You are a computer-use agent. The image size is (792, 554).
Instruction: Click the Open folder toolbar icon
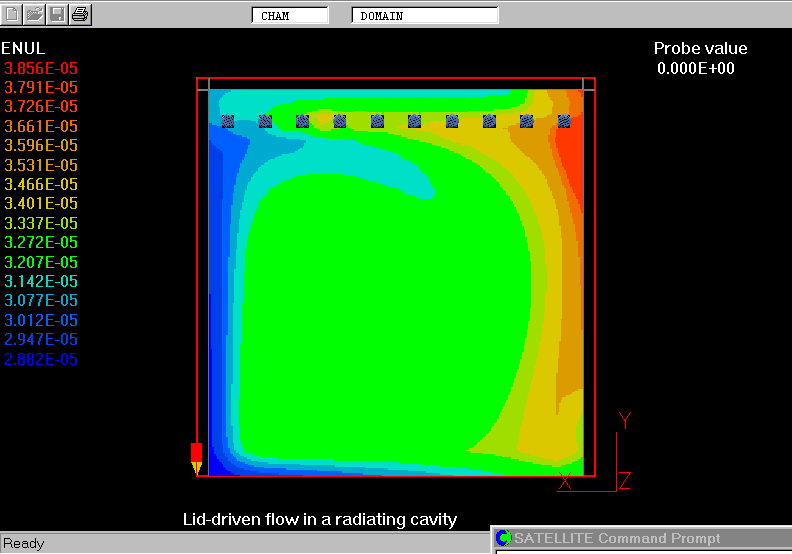pos(35,14)
